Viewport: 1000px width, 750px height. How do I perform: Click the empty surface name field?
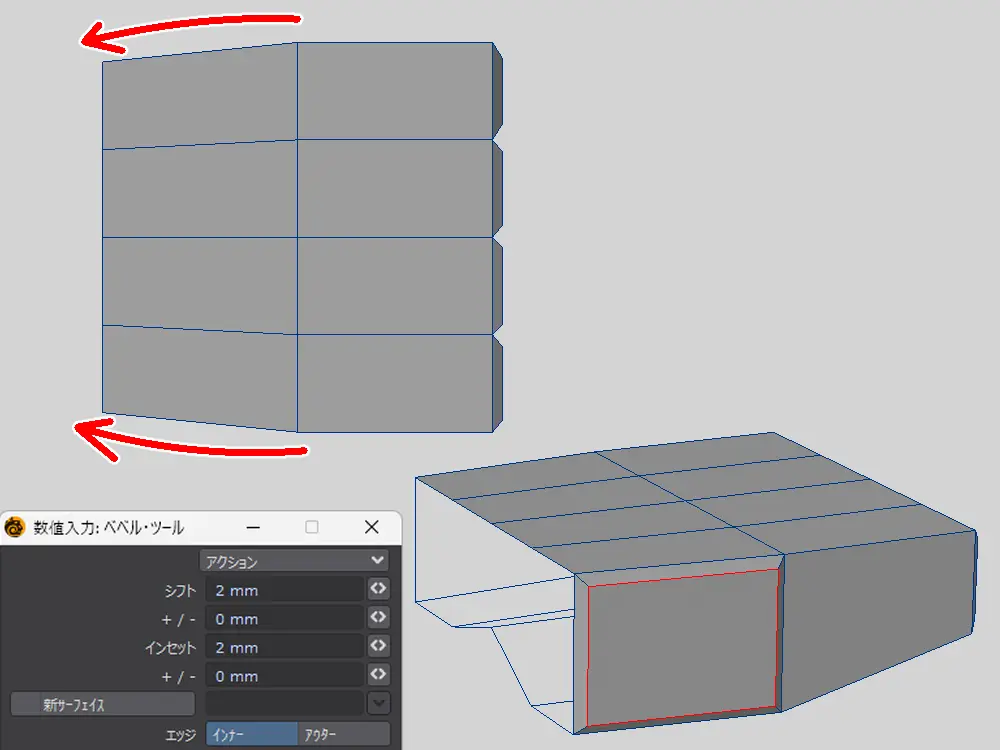(284, 704)
